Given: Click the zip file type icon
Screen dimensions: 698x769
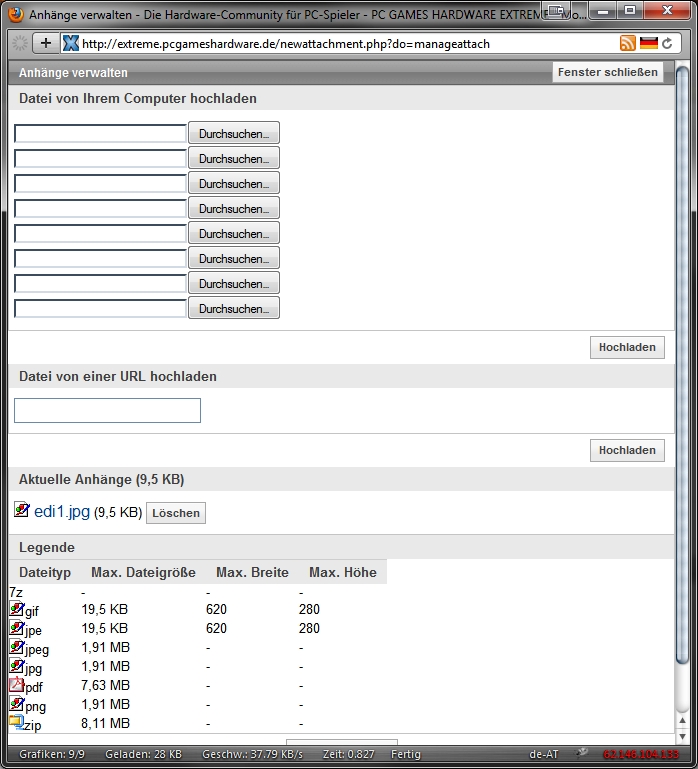Looking at the screenshot, I should 17,723.
